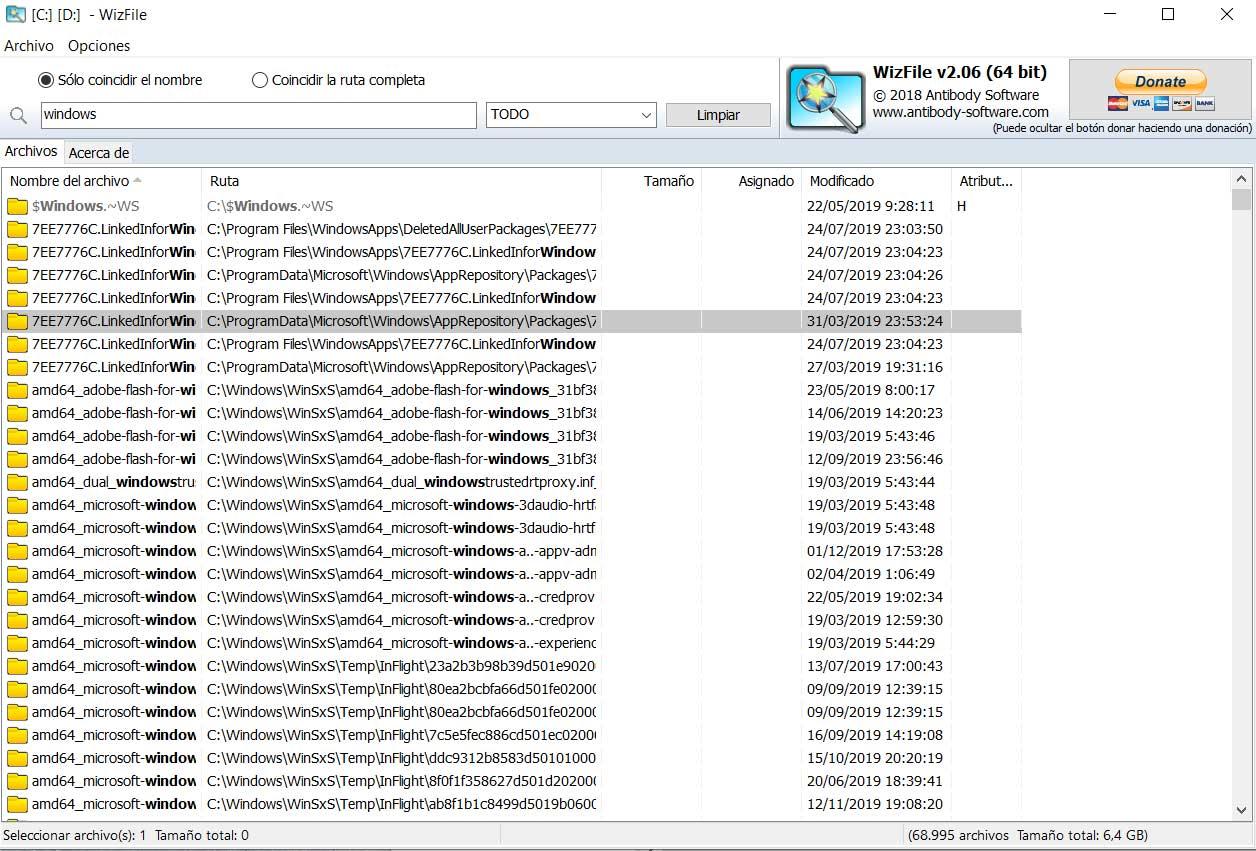The width and height of the screenshot is (1256, 851).
Task: Click status bar 'Seleccionar archivo(s): 1' text
Action: (75, 835)
